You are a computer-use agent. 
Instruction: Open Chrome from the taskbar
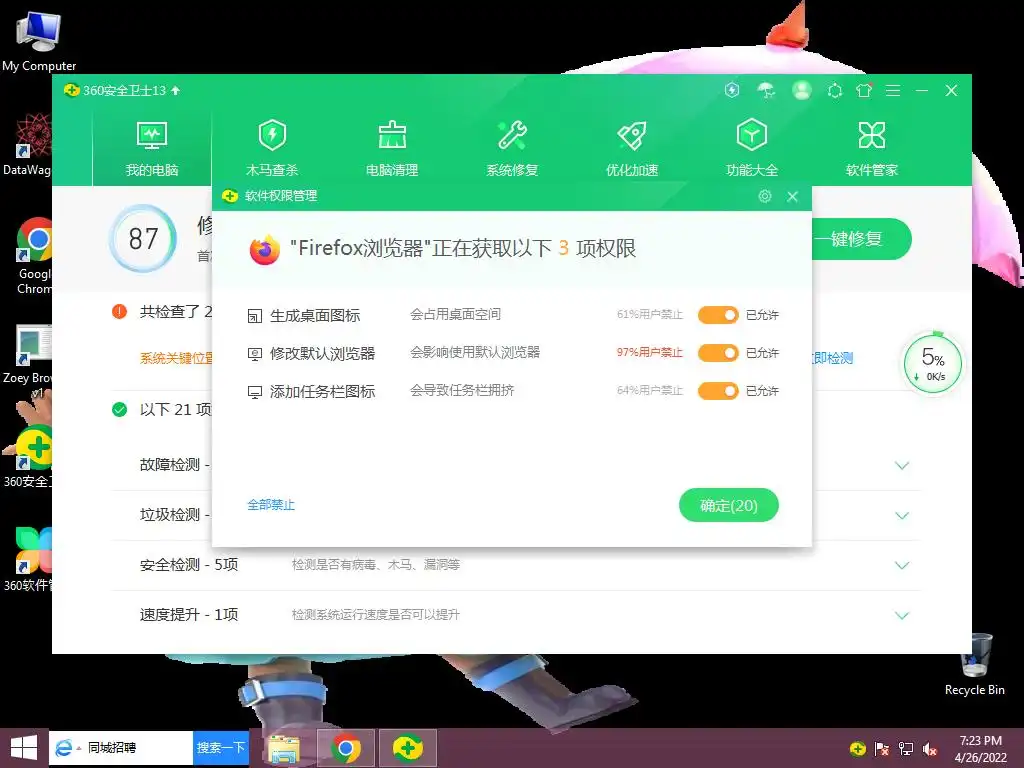[x=346, y=748]
